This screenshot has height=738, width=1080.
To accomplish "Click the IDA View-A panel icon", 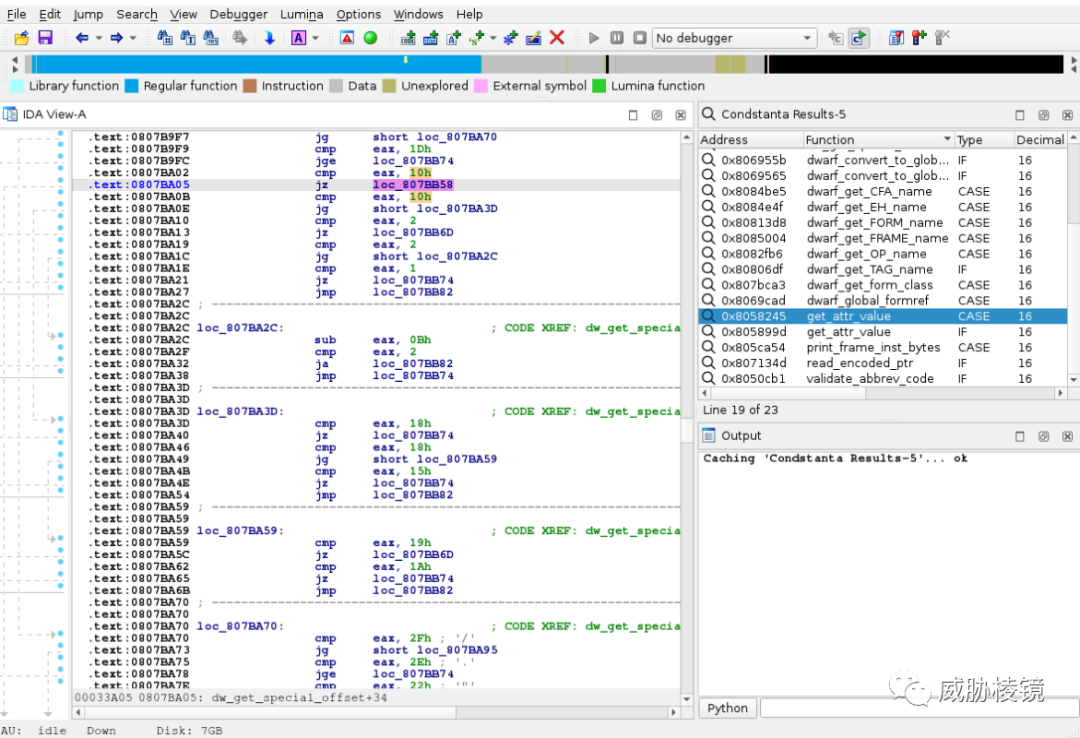I will (10, 114).
